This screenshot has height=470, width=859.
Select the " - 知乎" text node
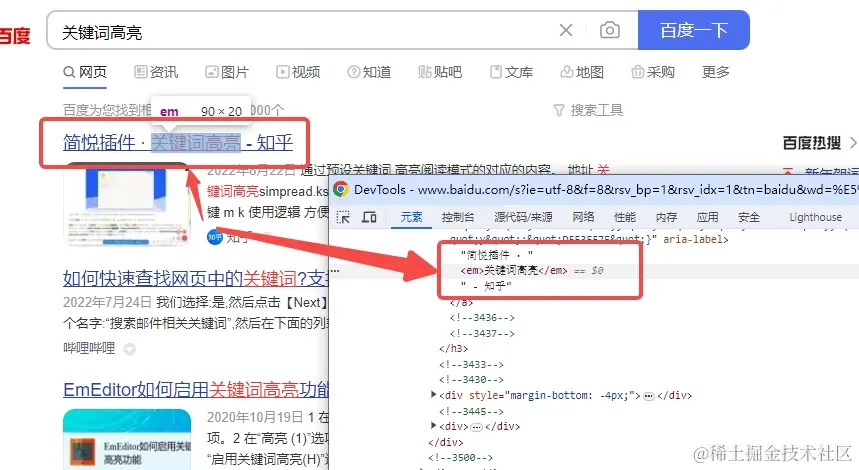click(x=486, y=286)
